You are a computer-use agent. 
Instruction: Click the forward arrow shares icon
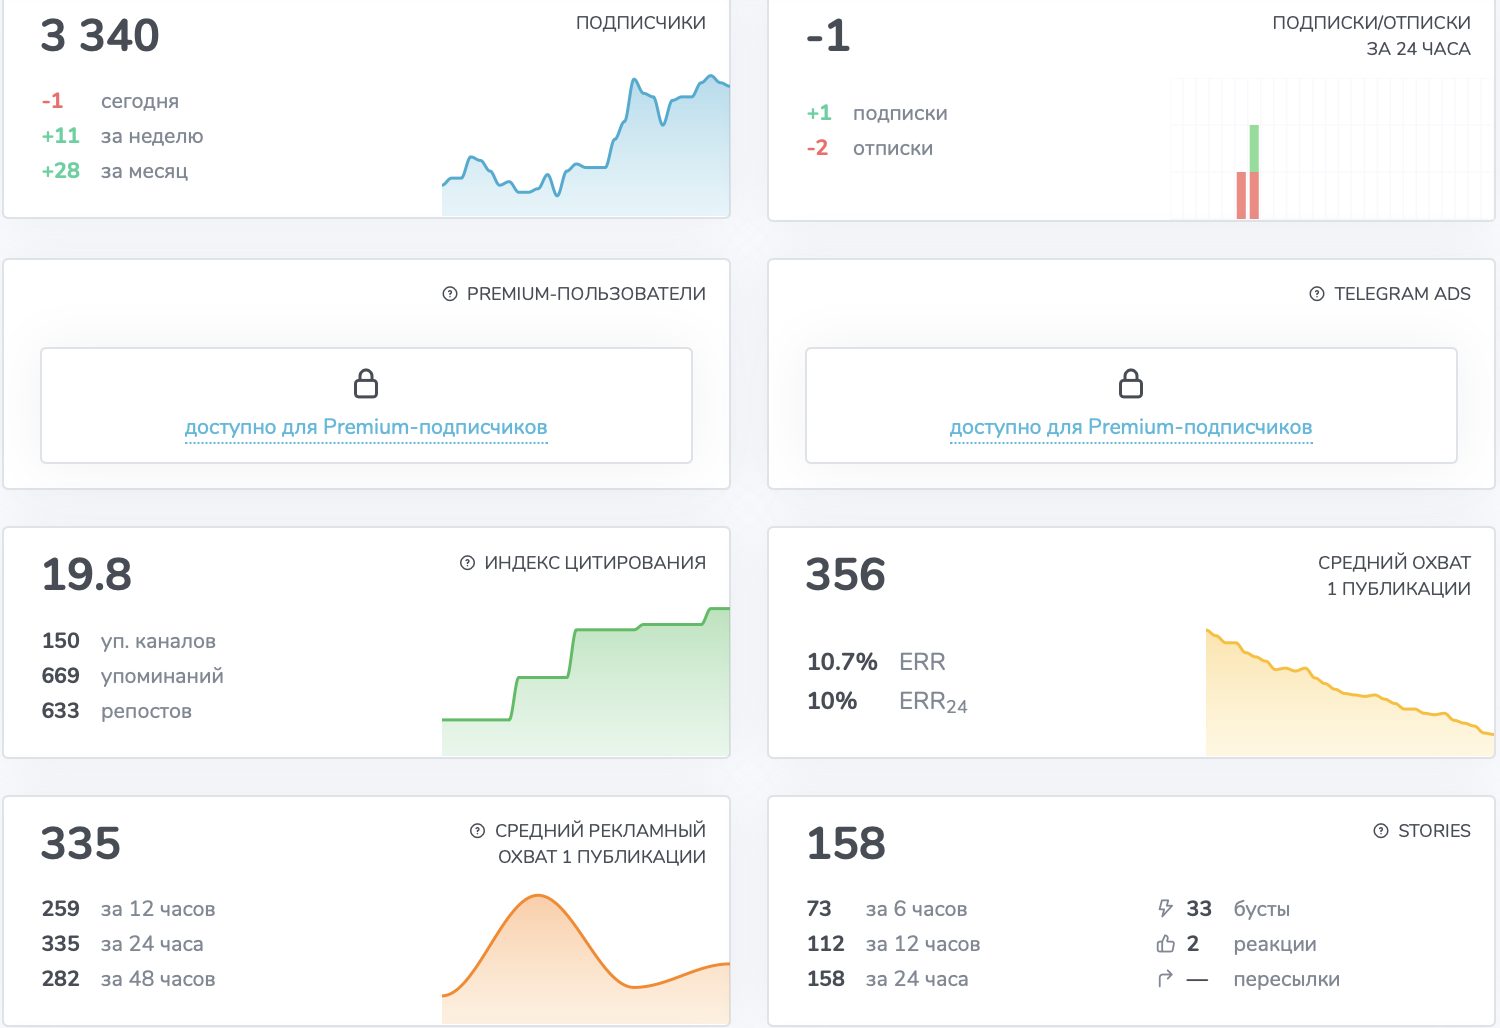pos(1165,978)
